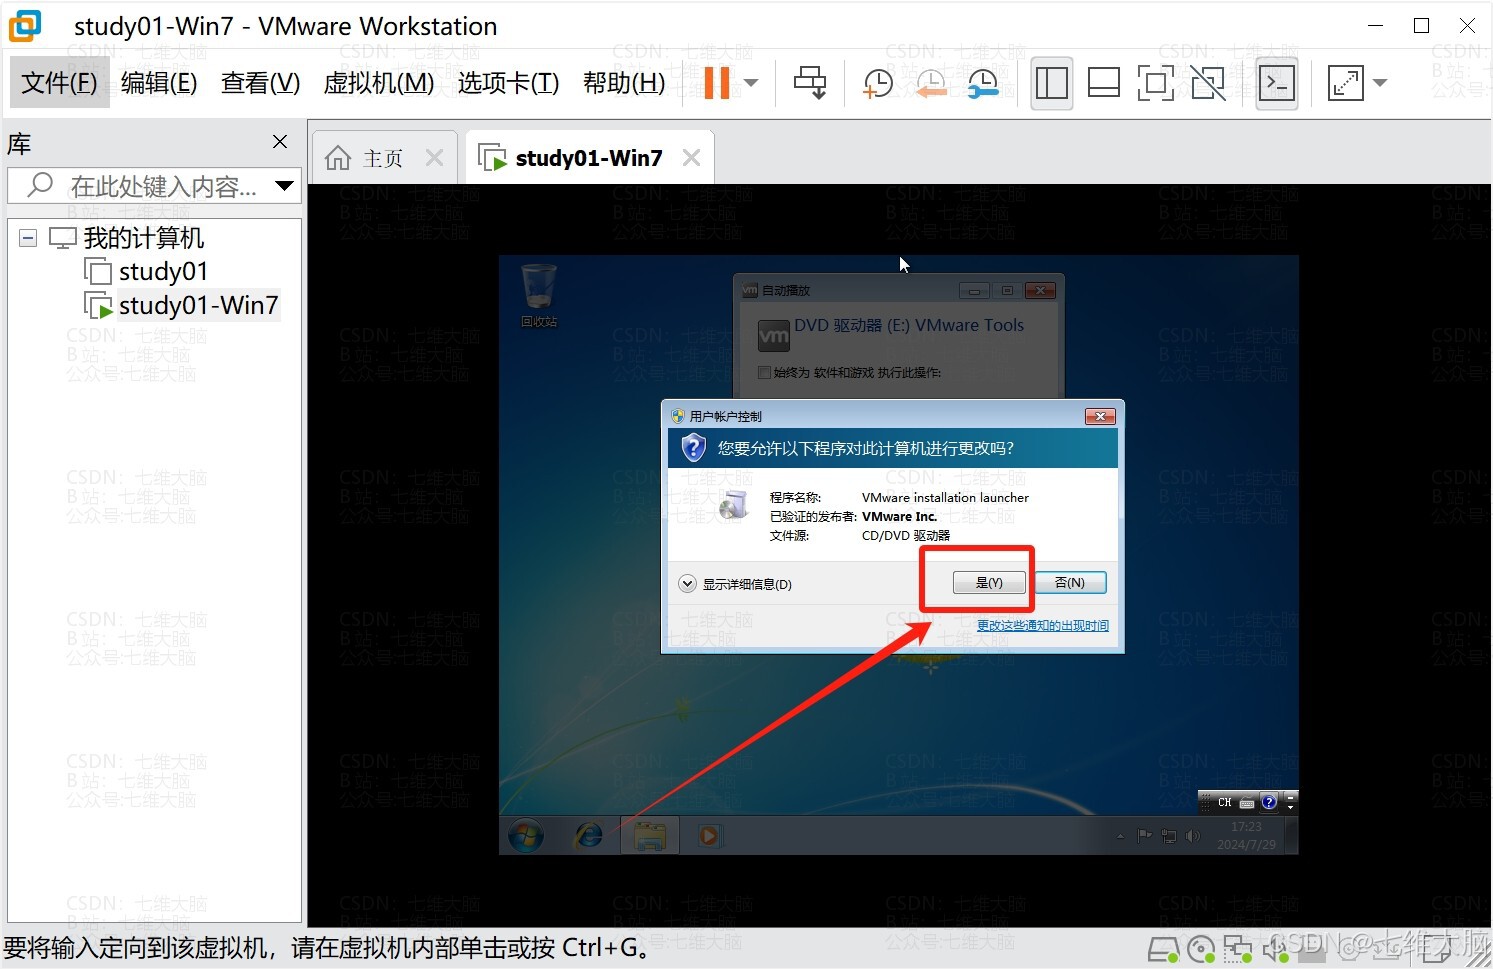Open the 编辑(E) menu
This screenshot has width=1493, height=969.
159,83
